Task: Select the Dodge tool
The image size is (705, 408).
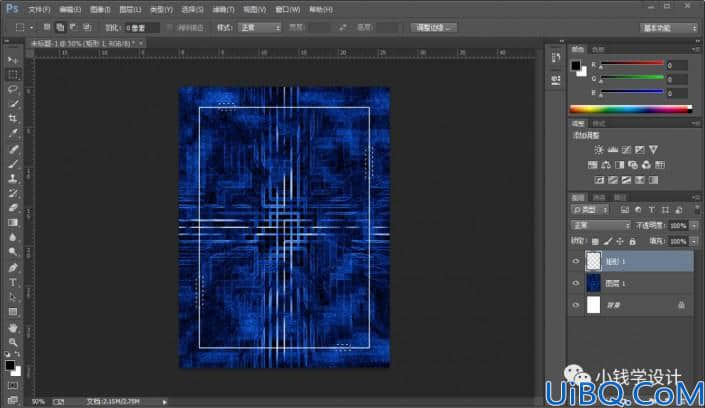Action: tap(13, 252)
